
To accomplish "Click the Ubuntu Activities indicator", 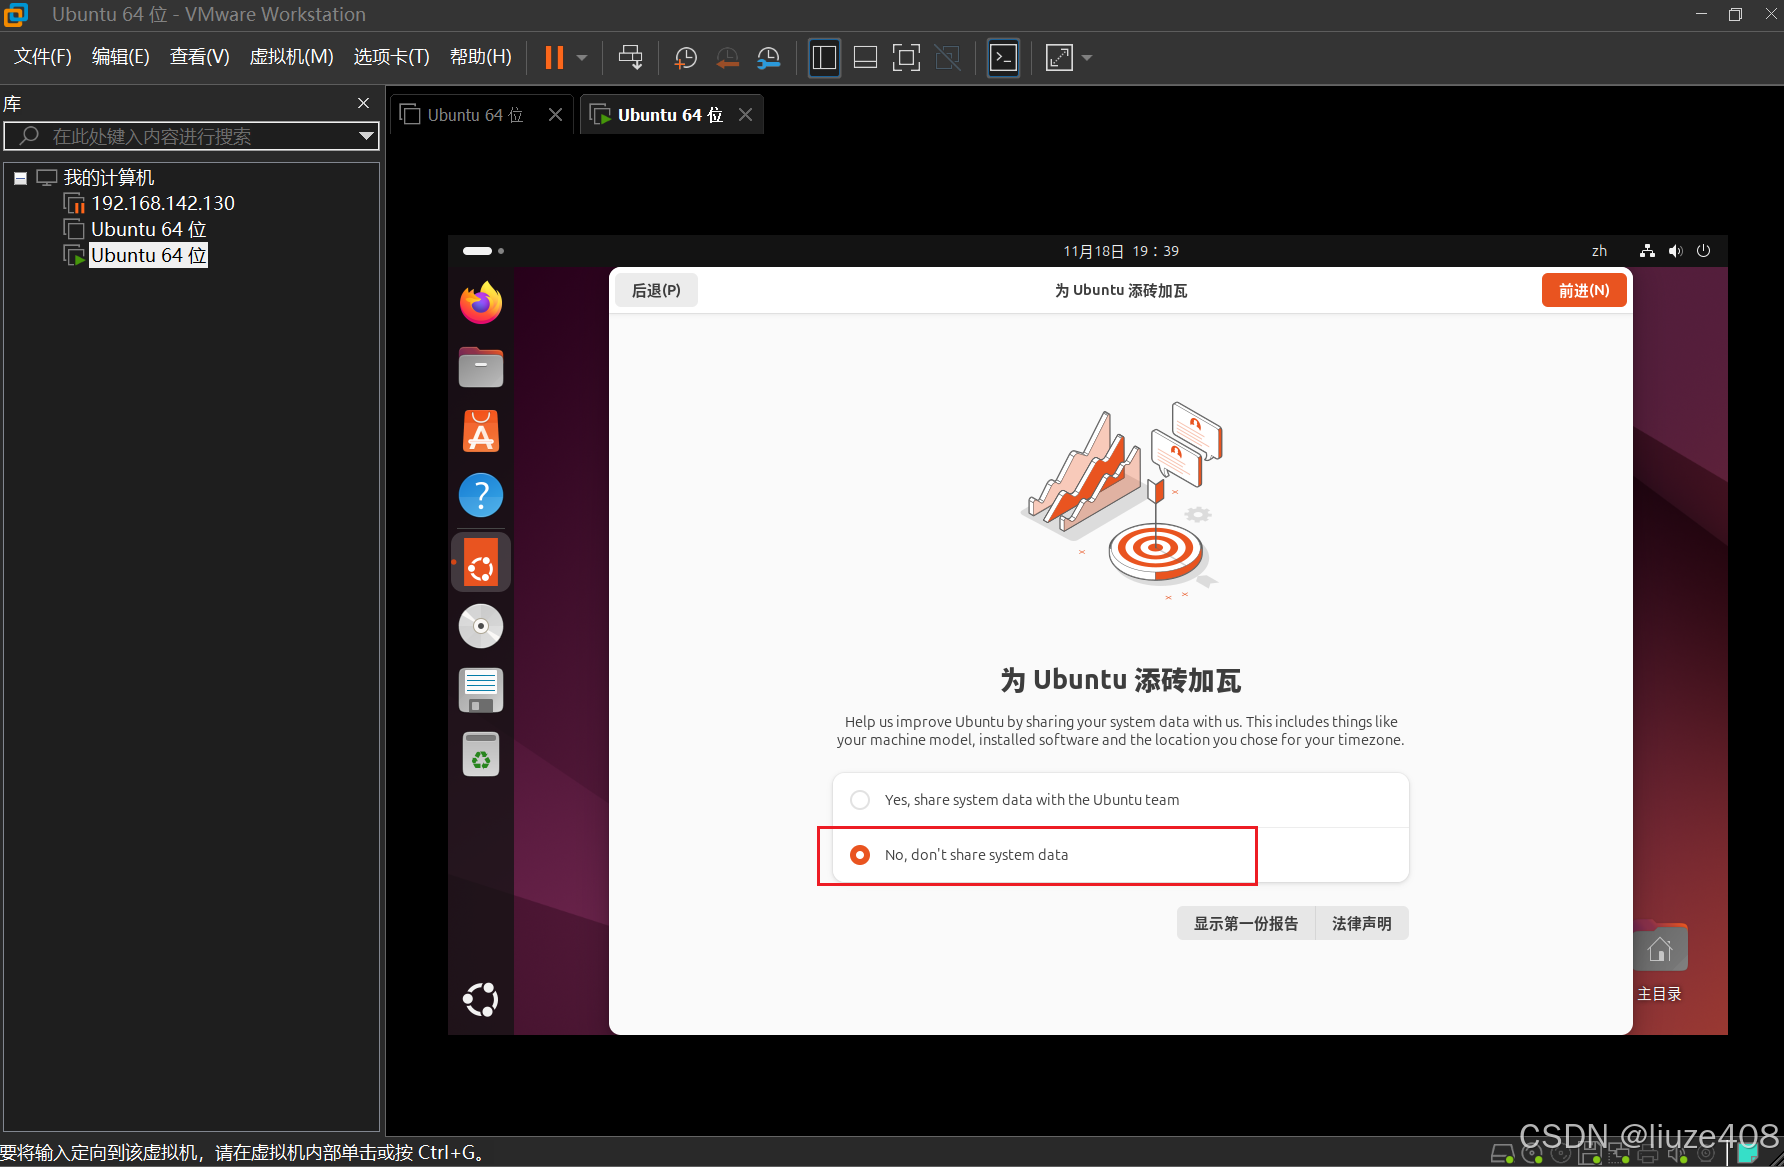I will pos(483,251).
